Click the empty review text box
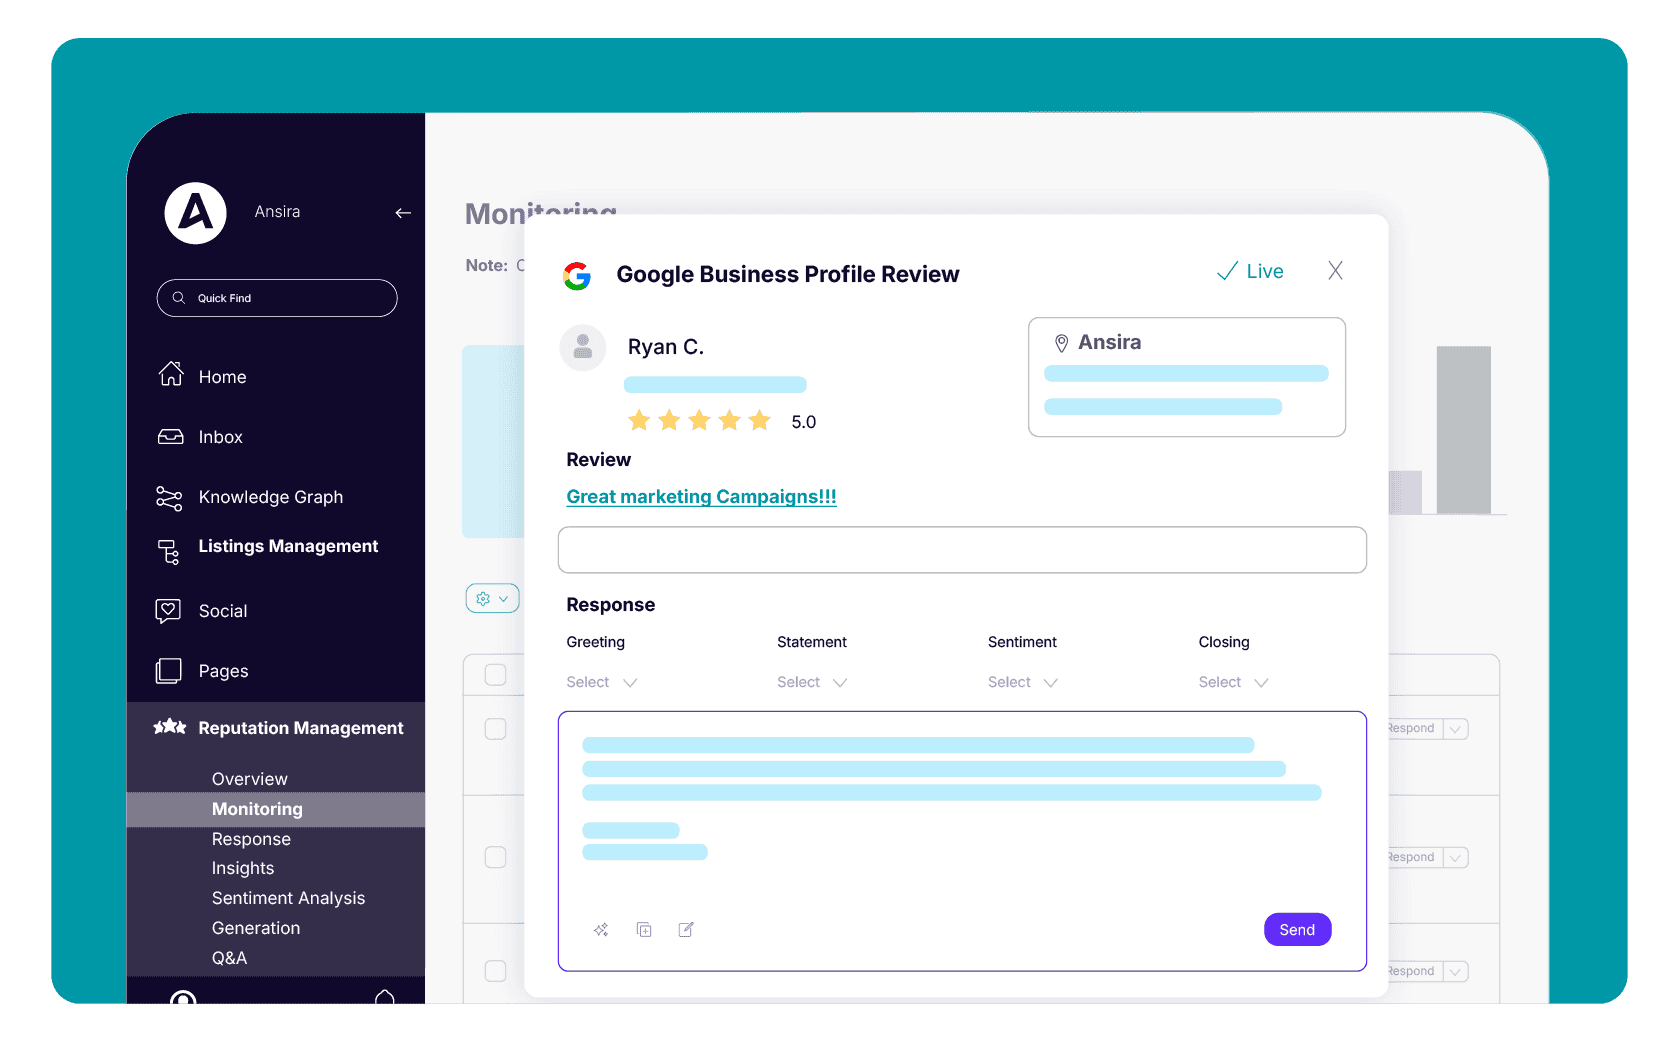Image resolution: width=1667 pixels, height=1044 pixels. pyautogui.click(x=962, y=550)
